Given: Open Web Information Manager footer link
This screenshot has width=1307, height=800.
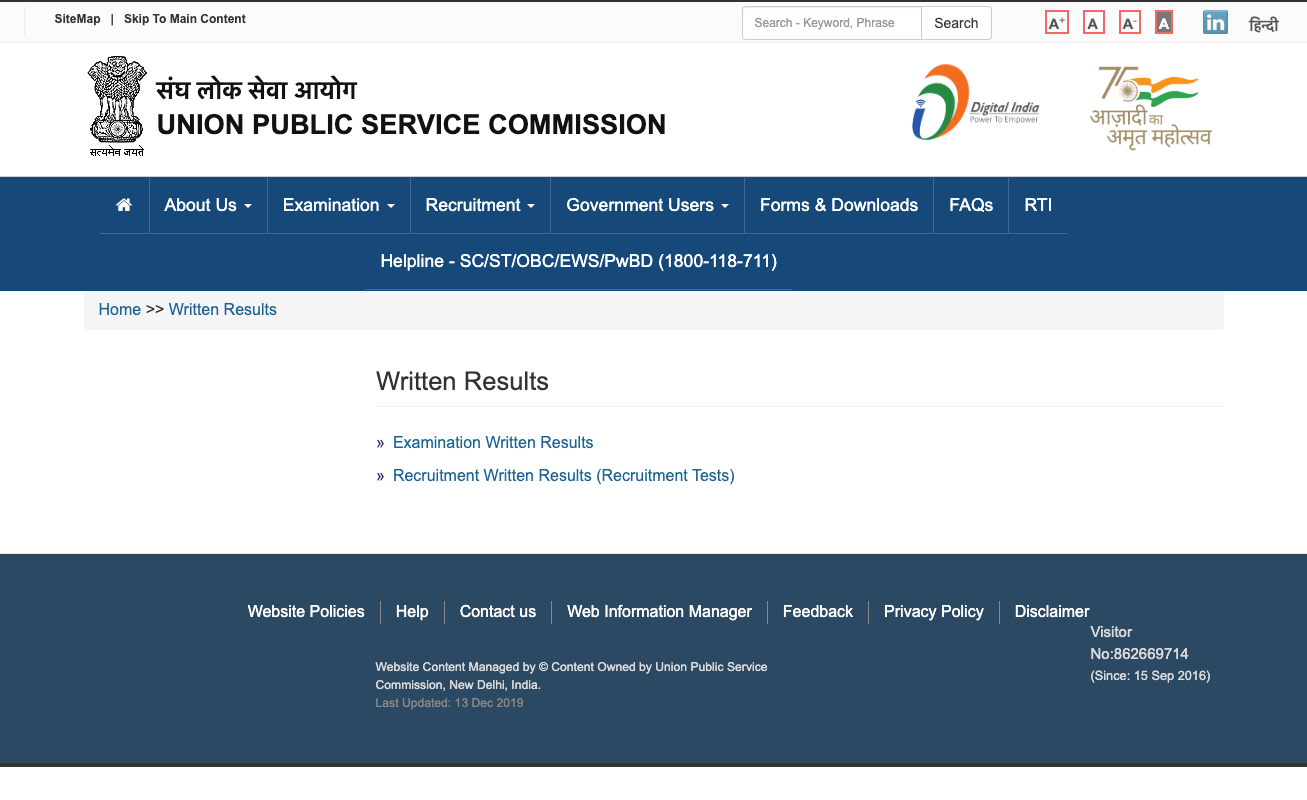Looking at the screenshot, I should coord(659,611).
